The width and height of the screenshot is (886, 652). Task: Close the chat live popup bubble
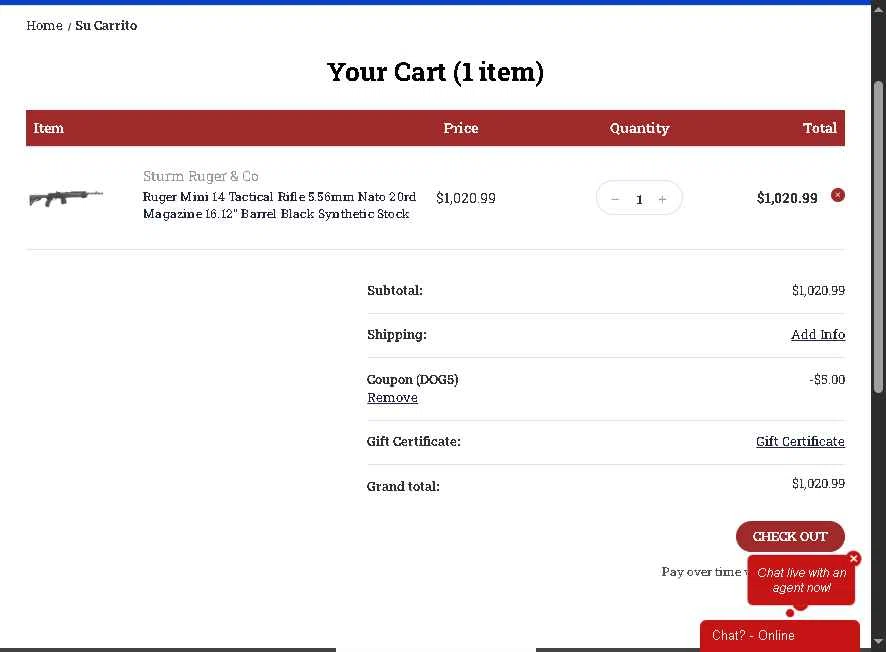tap(853, 558)
